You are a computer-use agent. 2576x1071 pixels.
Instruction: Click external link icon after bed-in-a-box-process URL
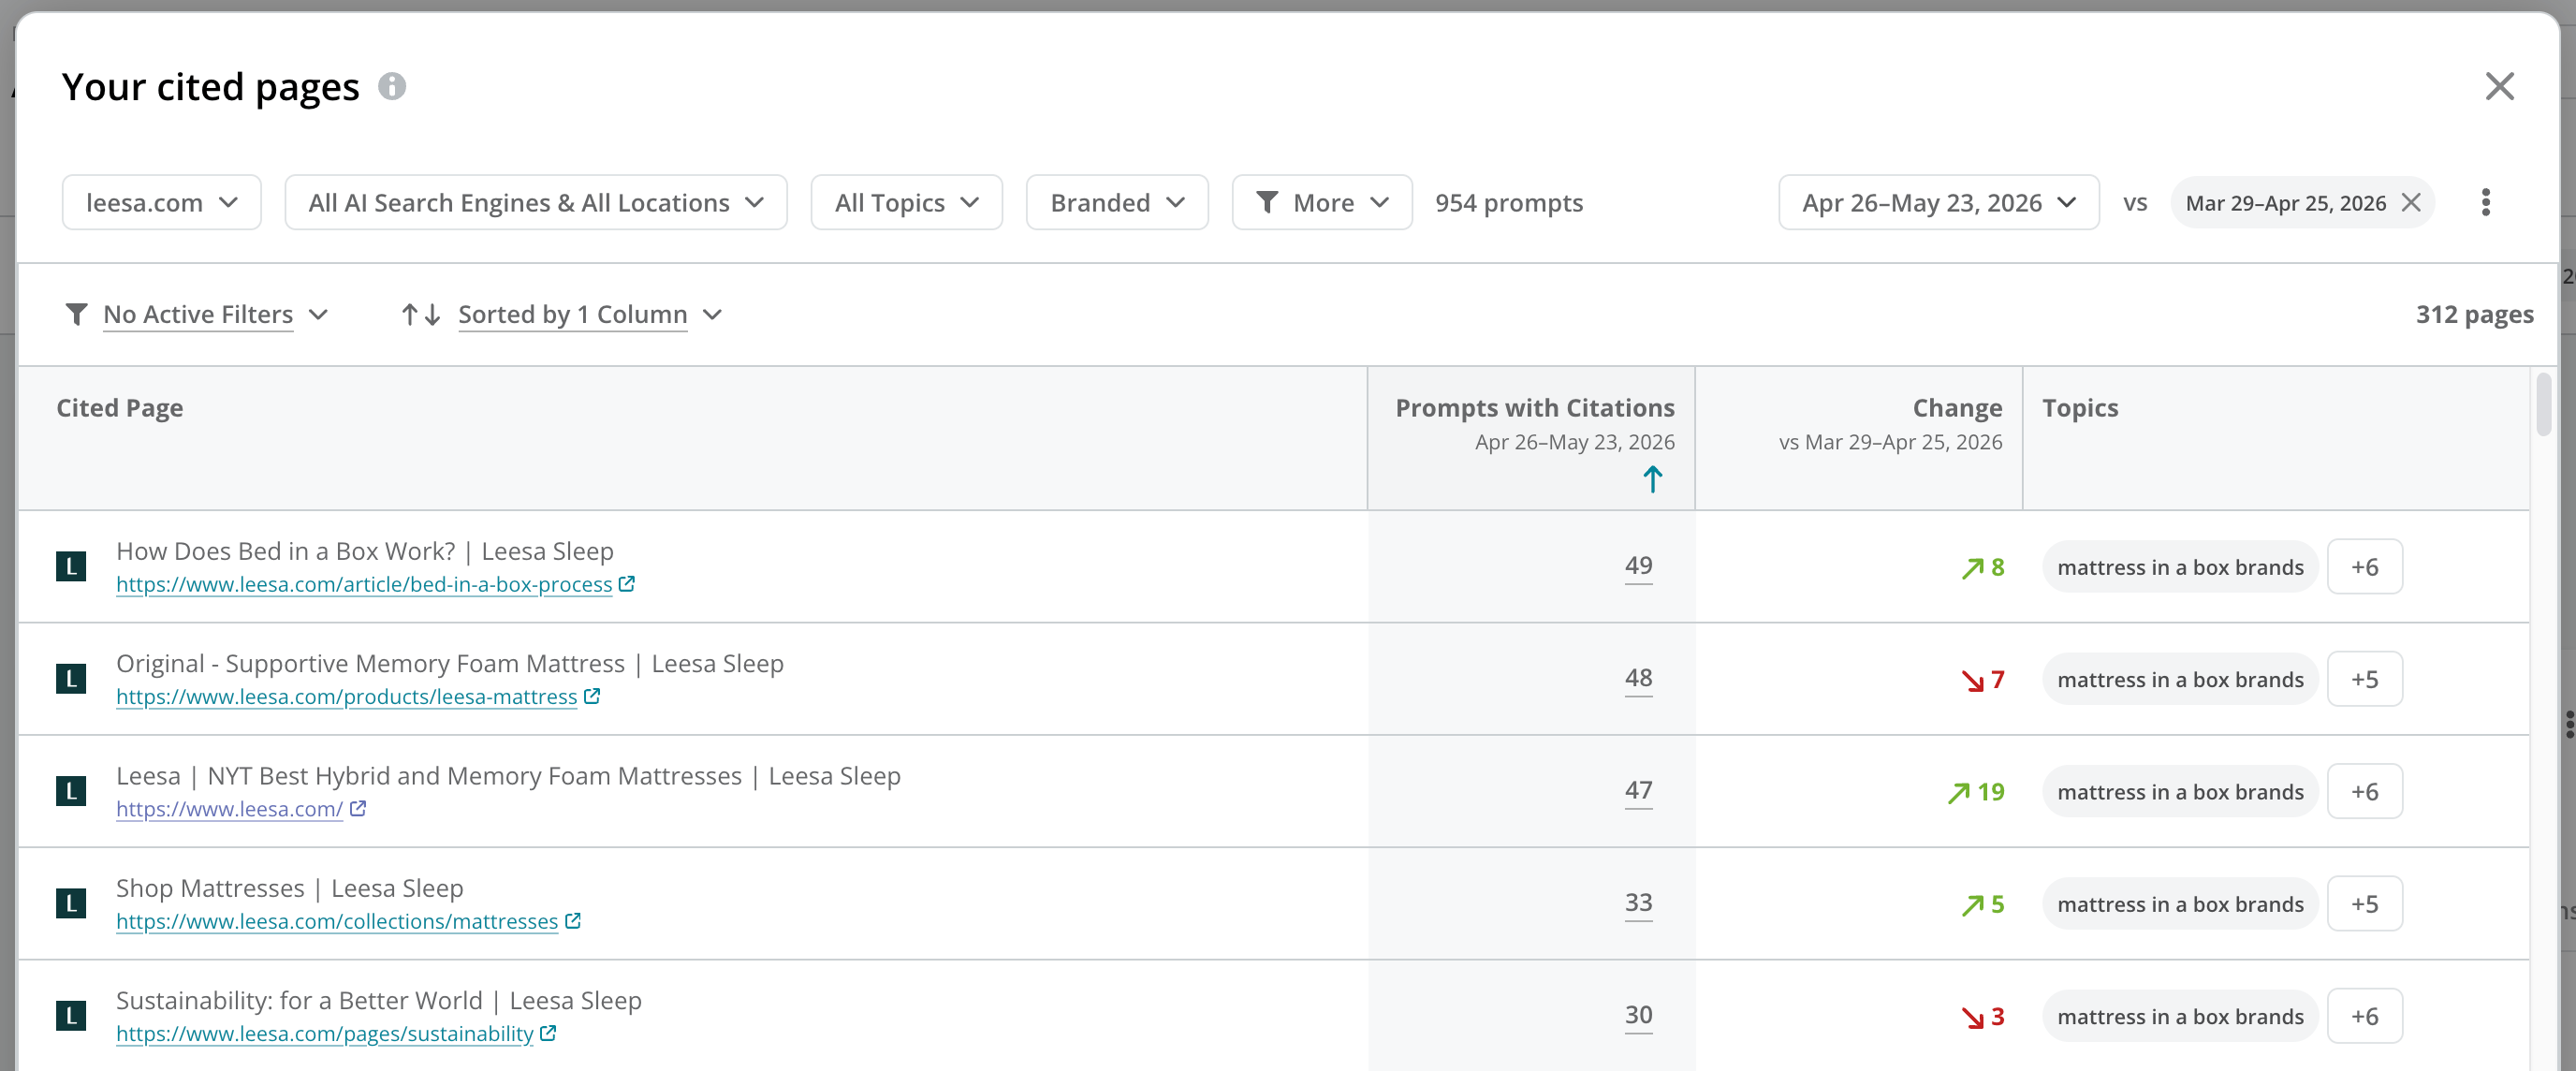627,584
